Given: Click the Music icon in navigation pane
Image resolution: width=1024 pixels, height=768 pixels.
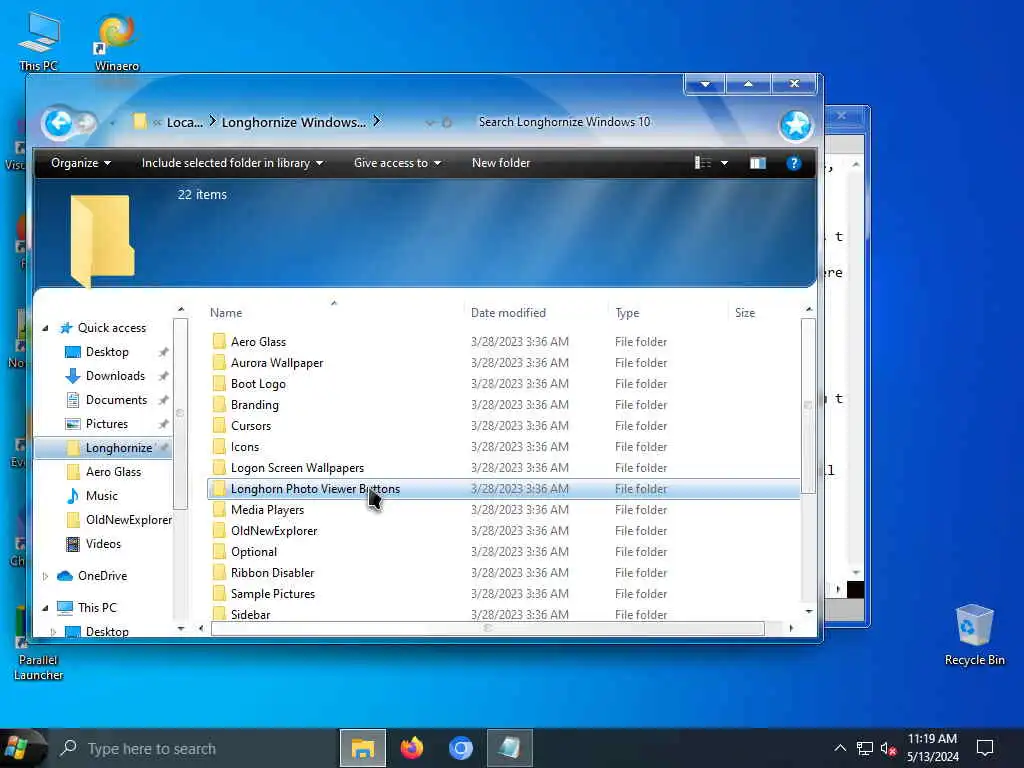Looking at the screenshot, I should point(72,496).
